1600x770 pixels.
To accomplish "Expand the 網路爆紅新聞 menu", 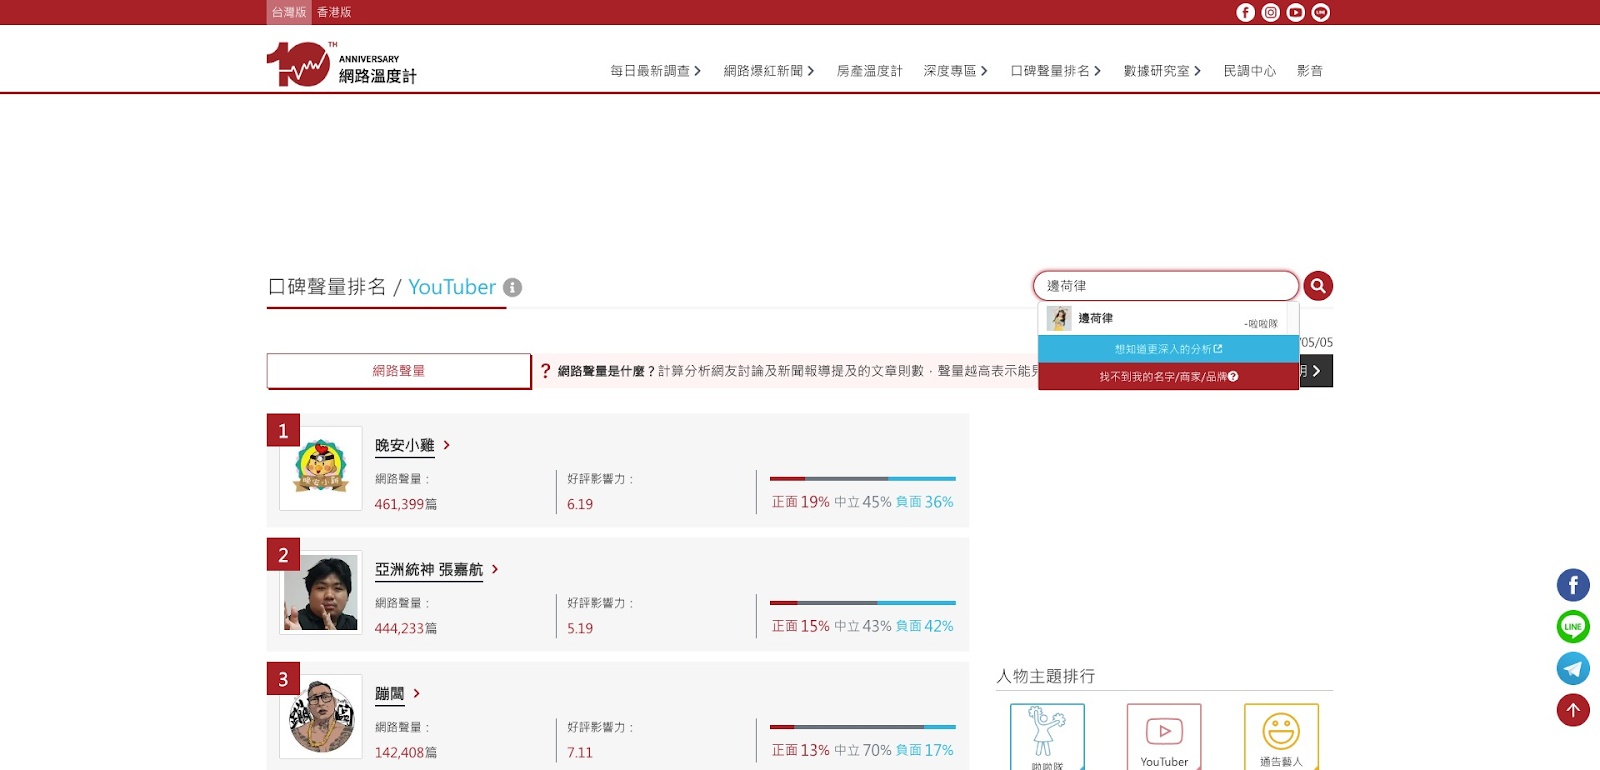I will coord(769,71).
